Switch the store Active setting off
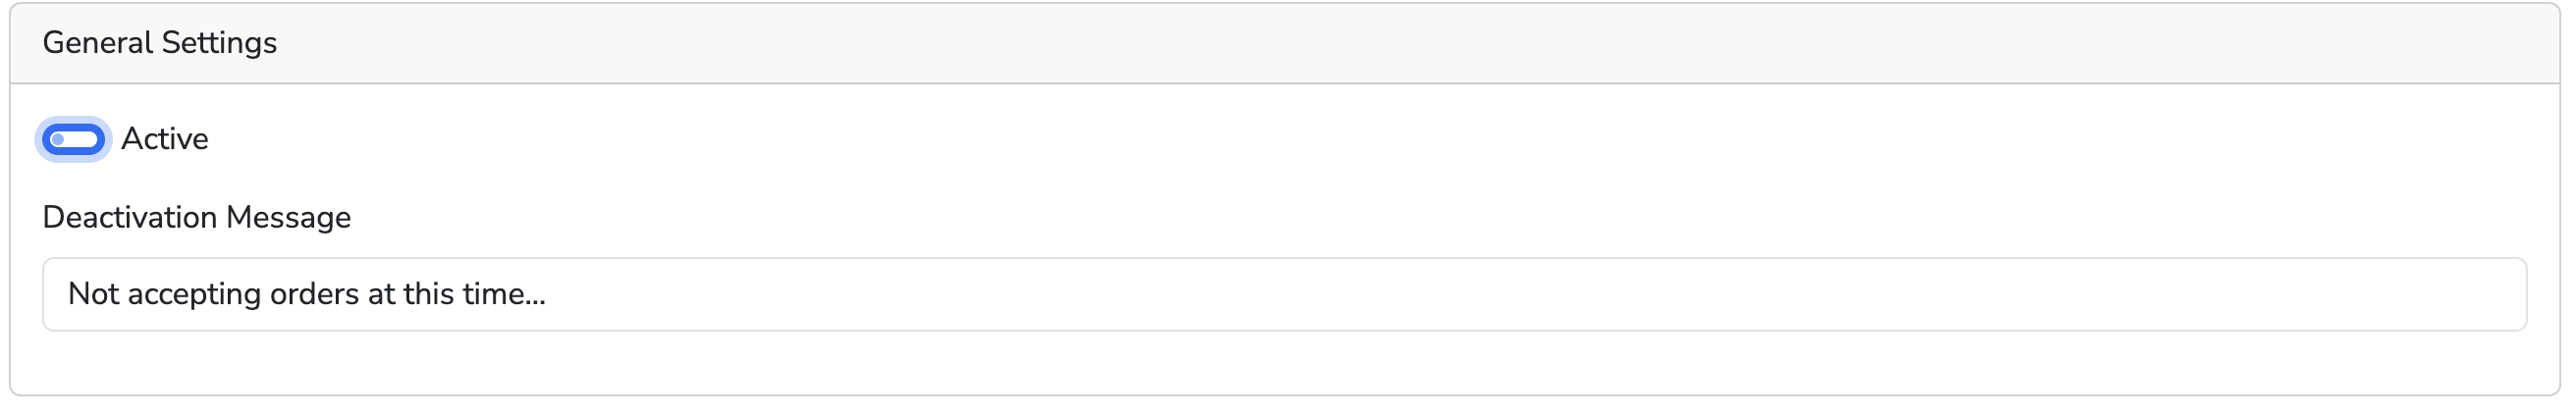Screen dimensions: 2576x417 point(73,139)
